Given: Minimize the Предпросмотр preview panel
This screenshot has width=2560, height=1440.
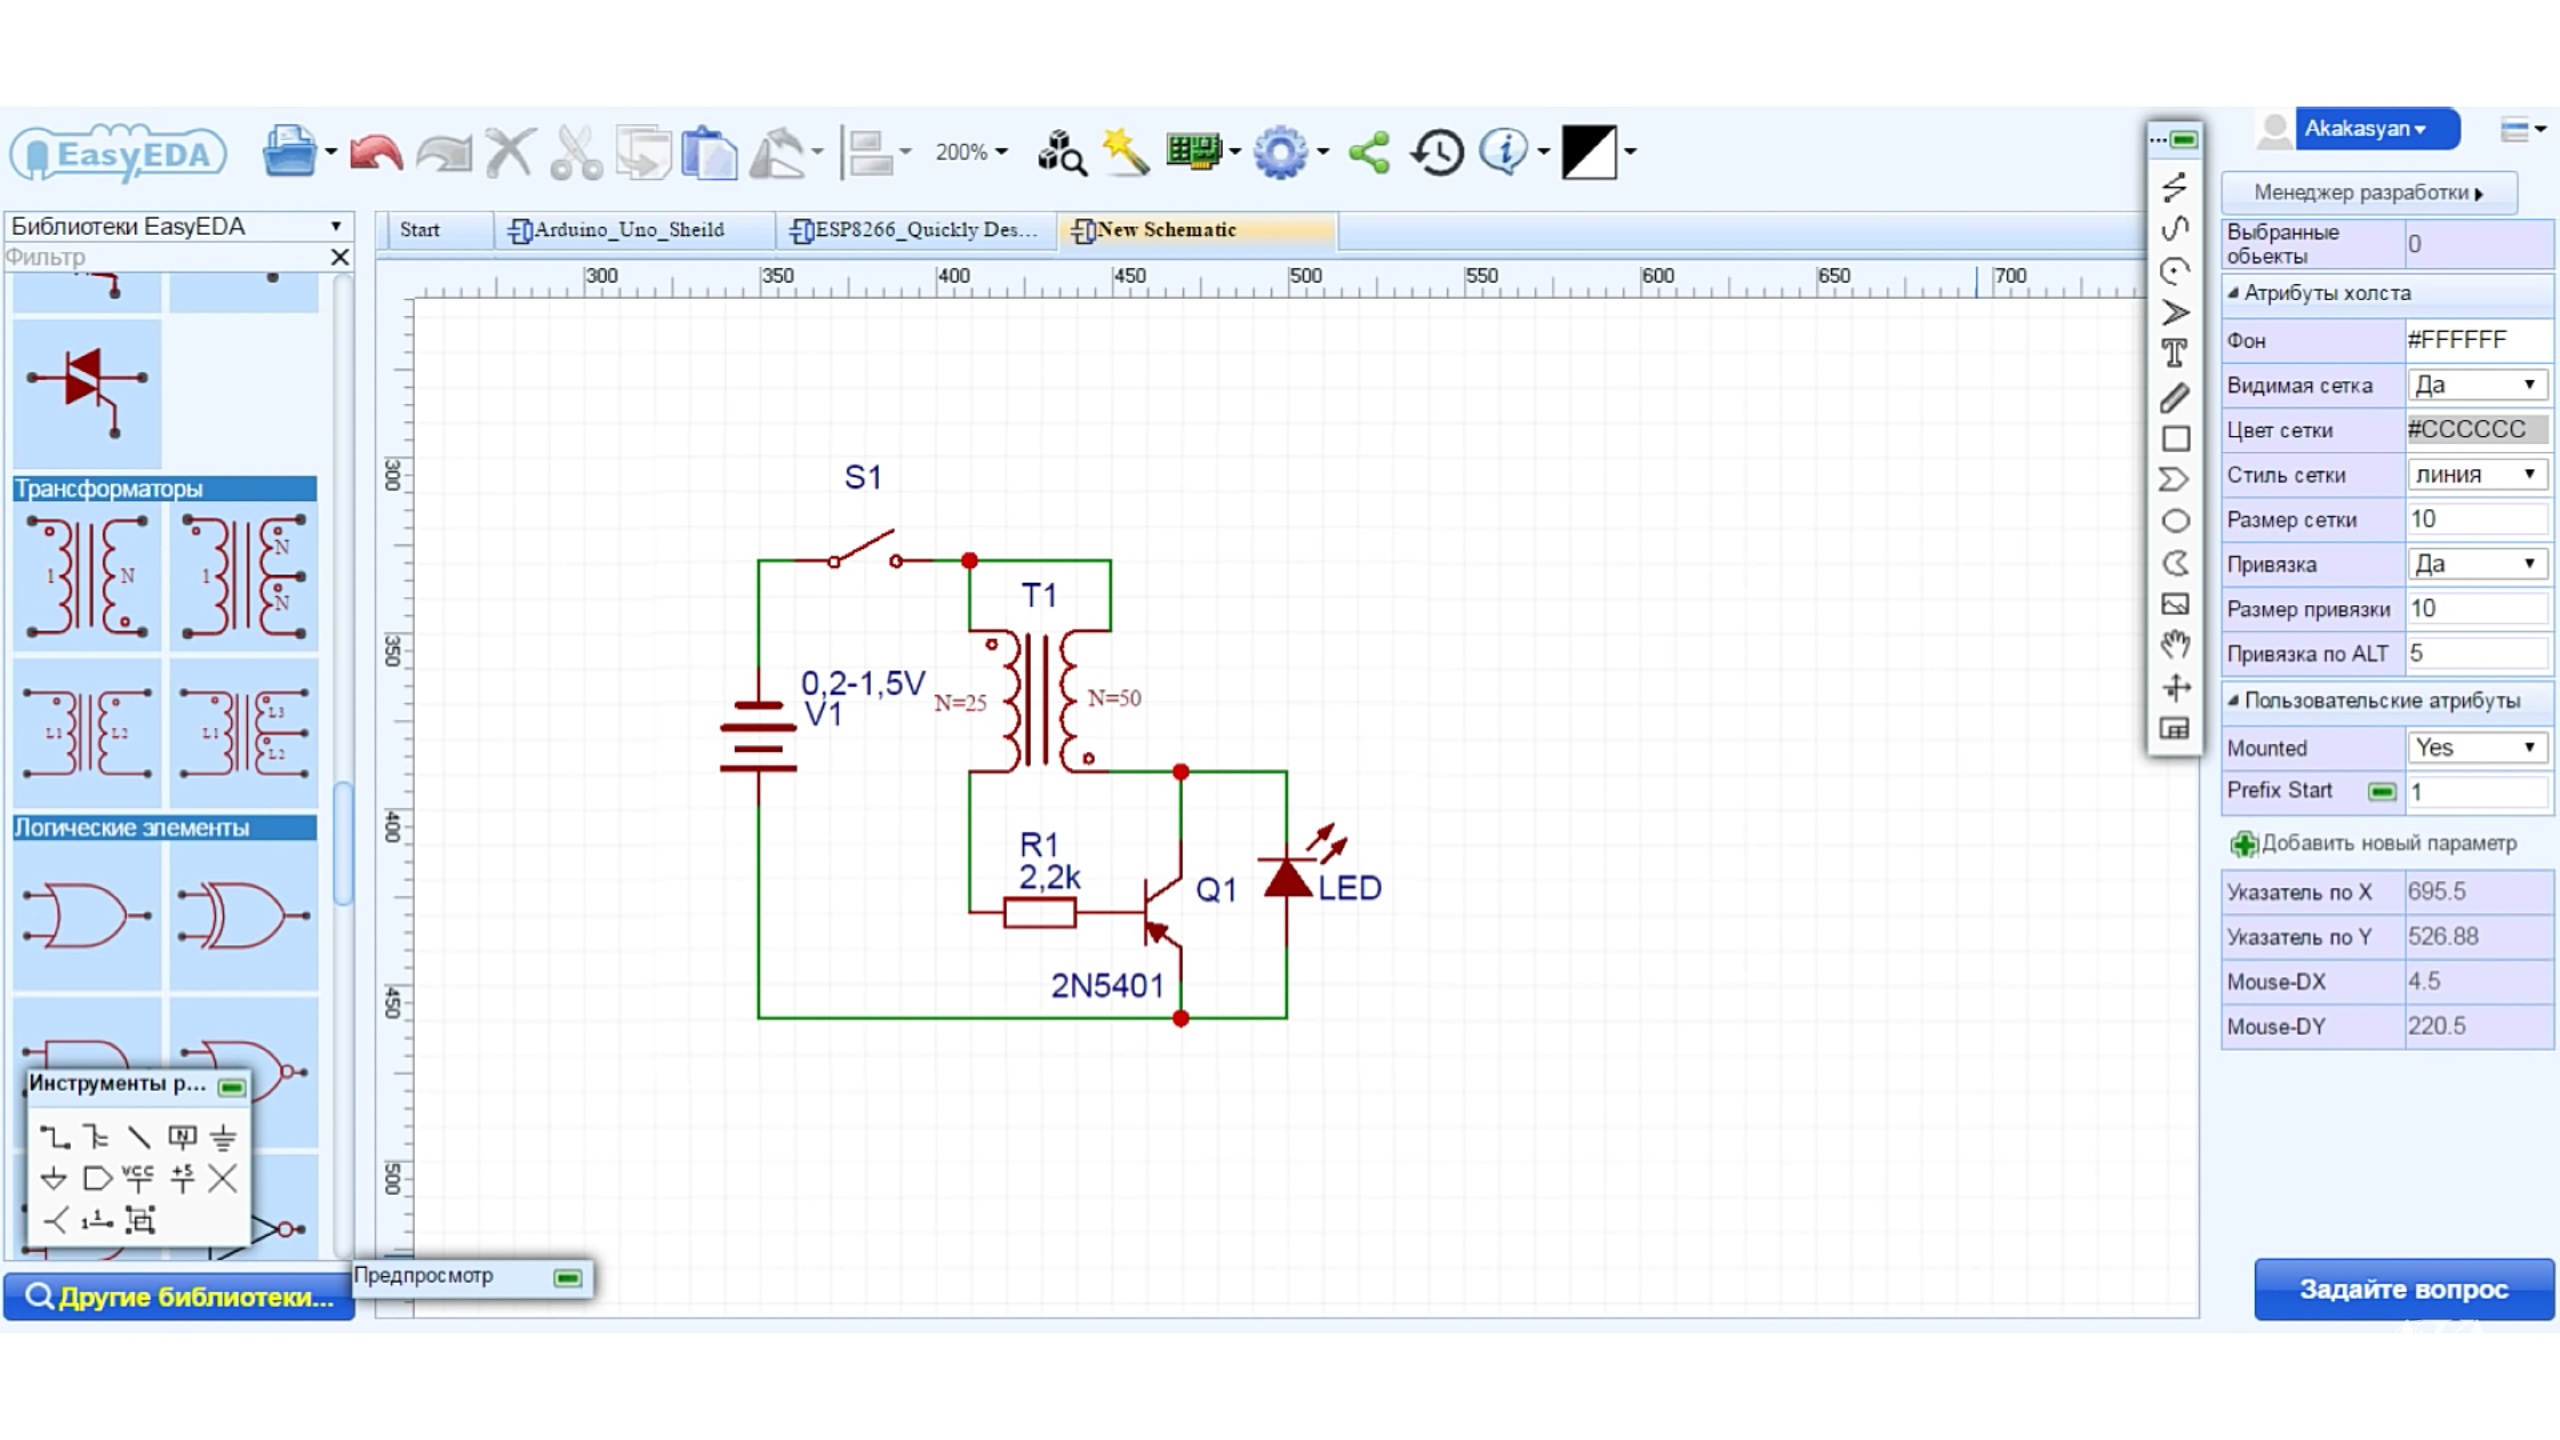Looking at the screenshot, I should (568, 1278).
